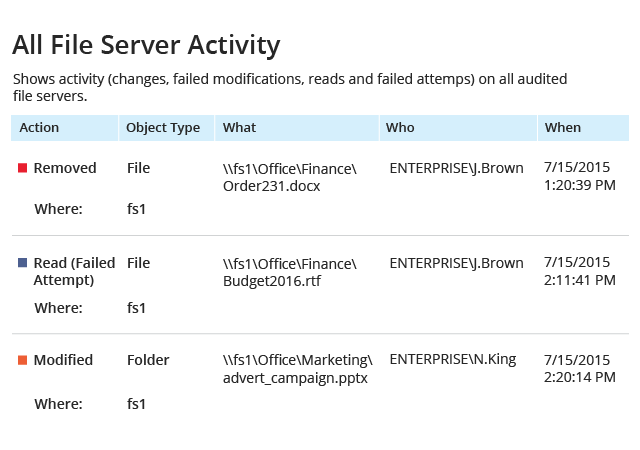
Task: Click the File object type in Read row
Action: click(x=138, y=263)
